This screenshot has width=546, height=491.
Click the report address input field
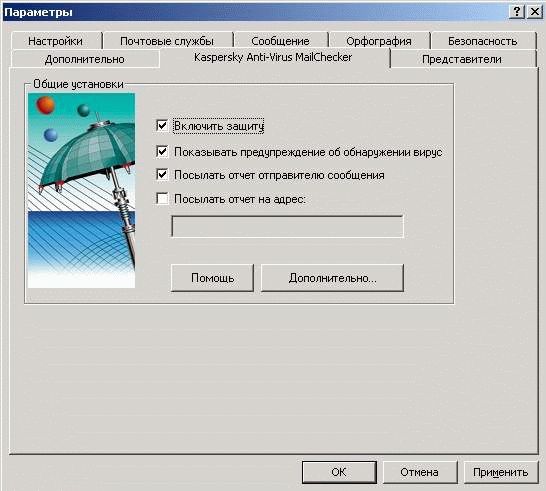tap(287, 226)
